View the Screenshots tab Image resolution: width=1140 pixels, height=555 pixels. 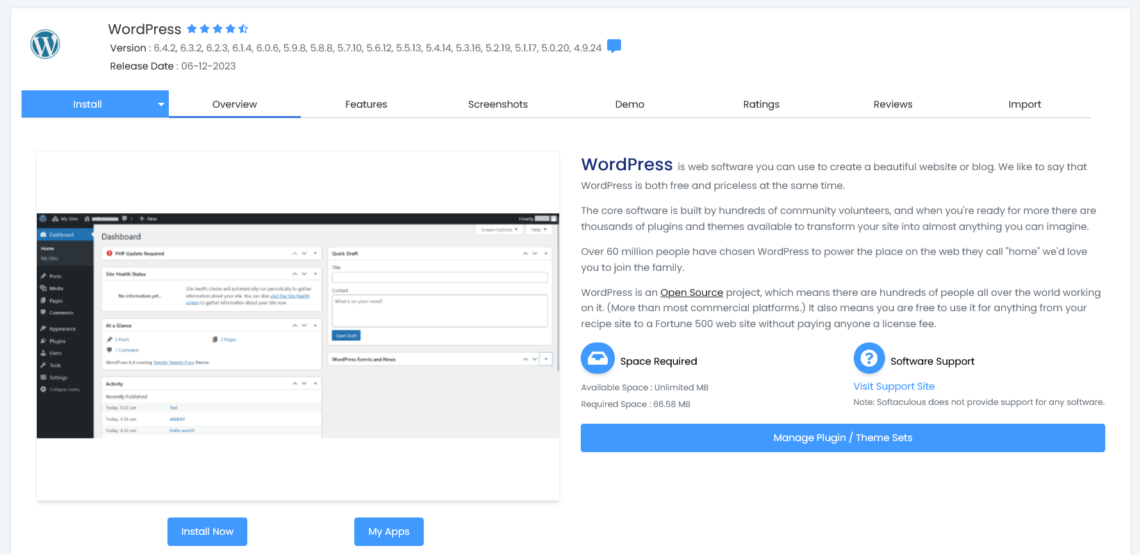(x=497, y=104)
